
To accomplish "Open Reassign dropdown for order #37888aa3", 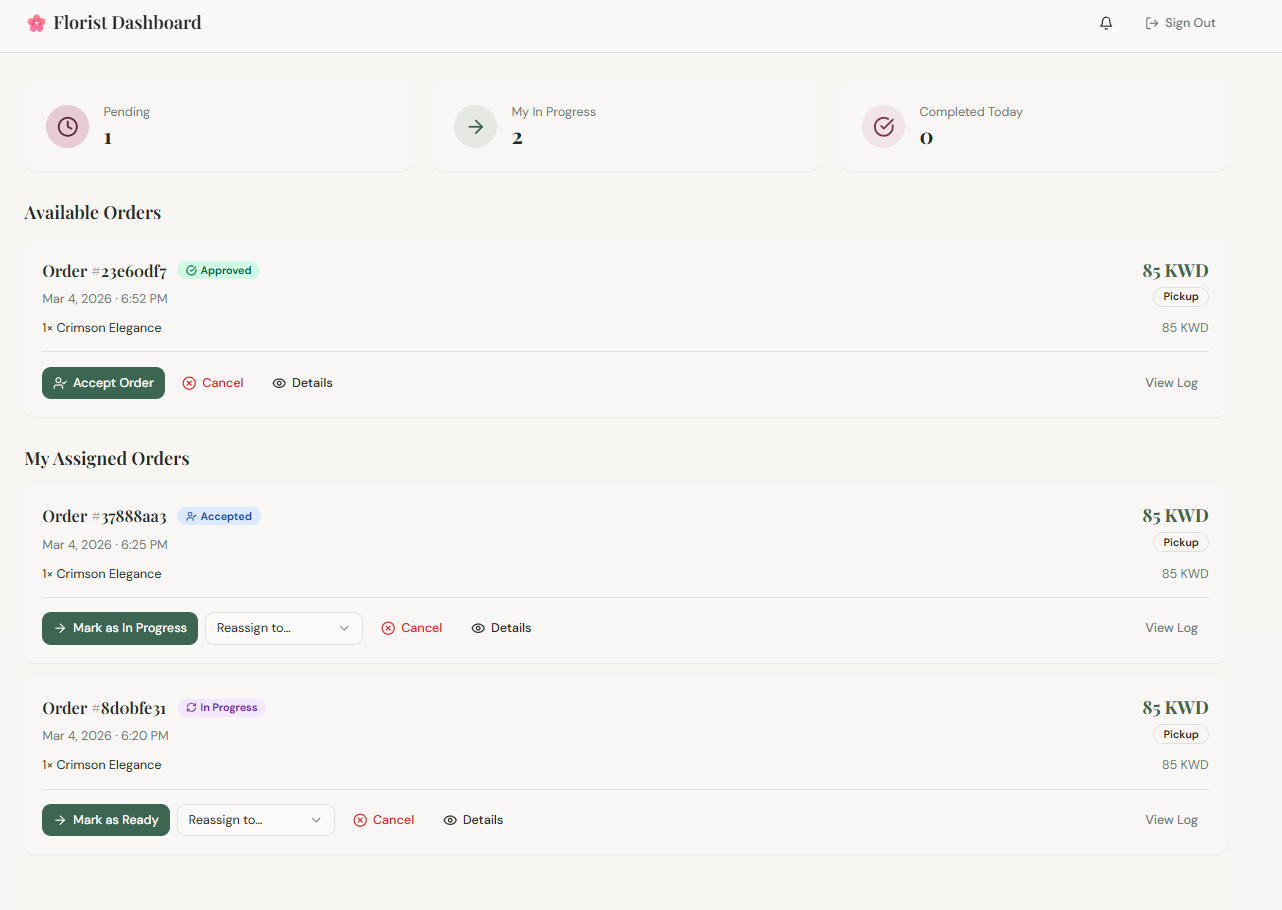I will (x=284, y=628).
